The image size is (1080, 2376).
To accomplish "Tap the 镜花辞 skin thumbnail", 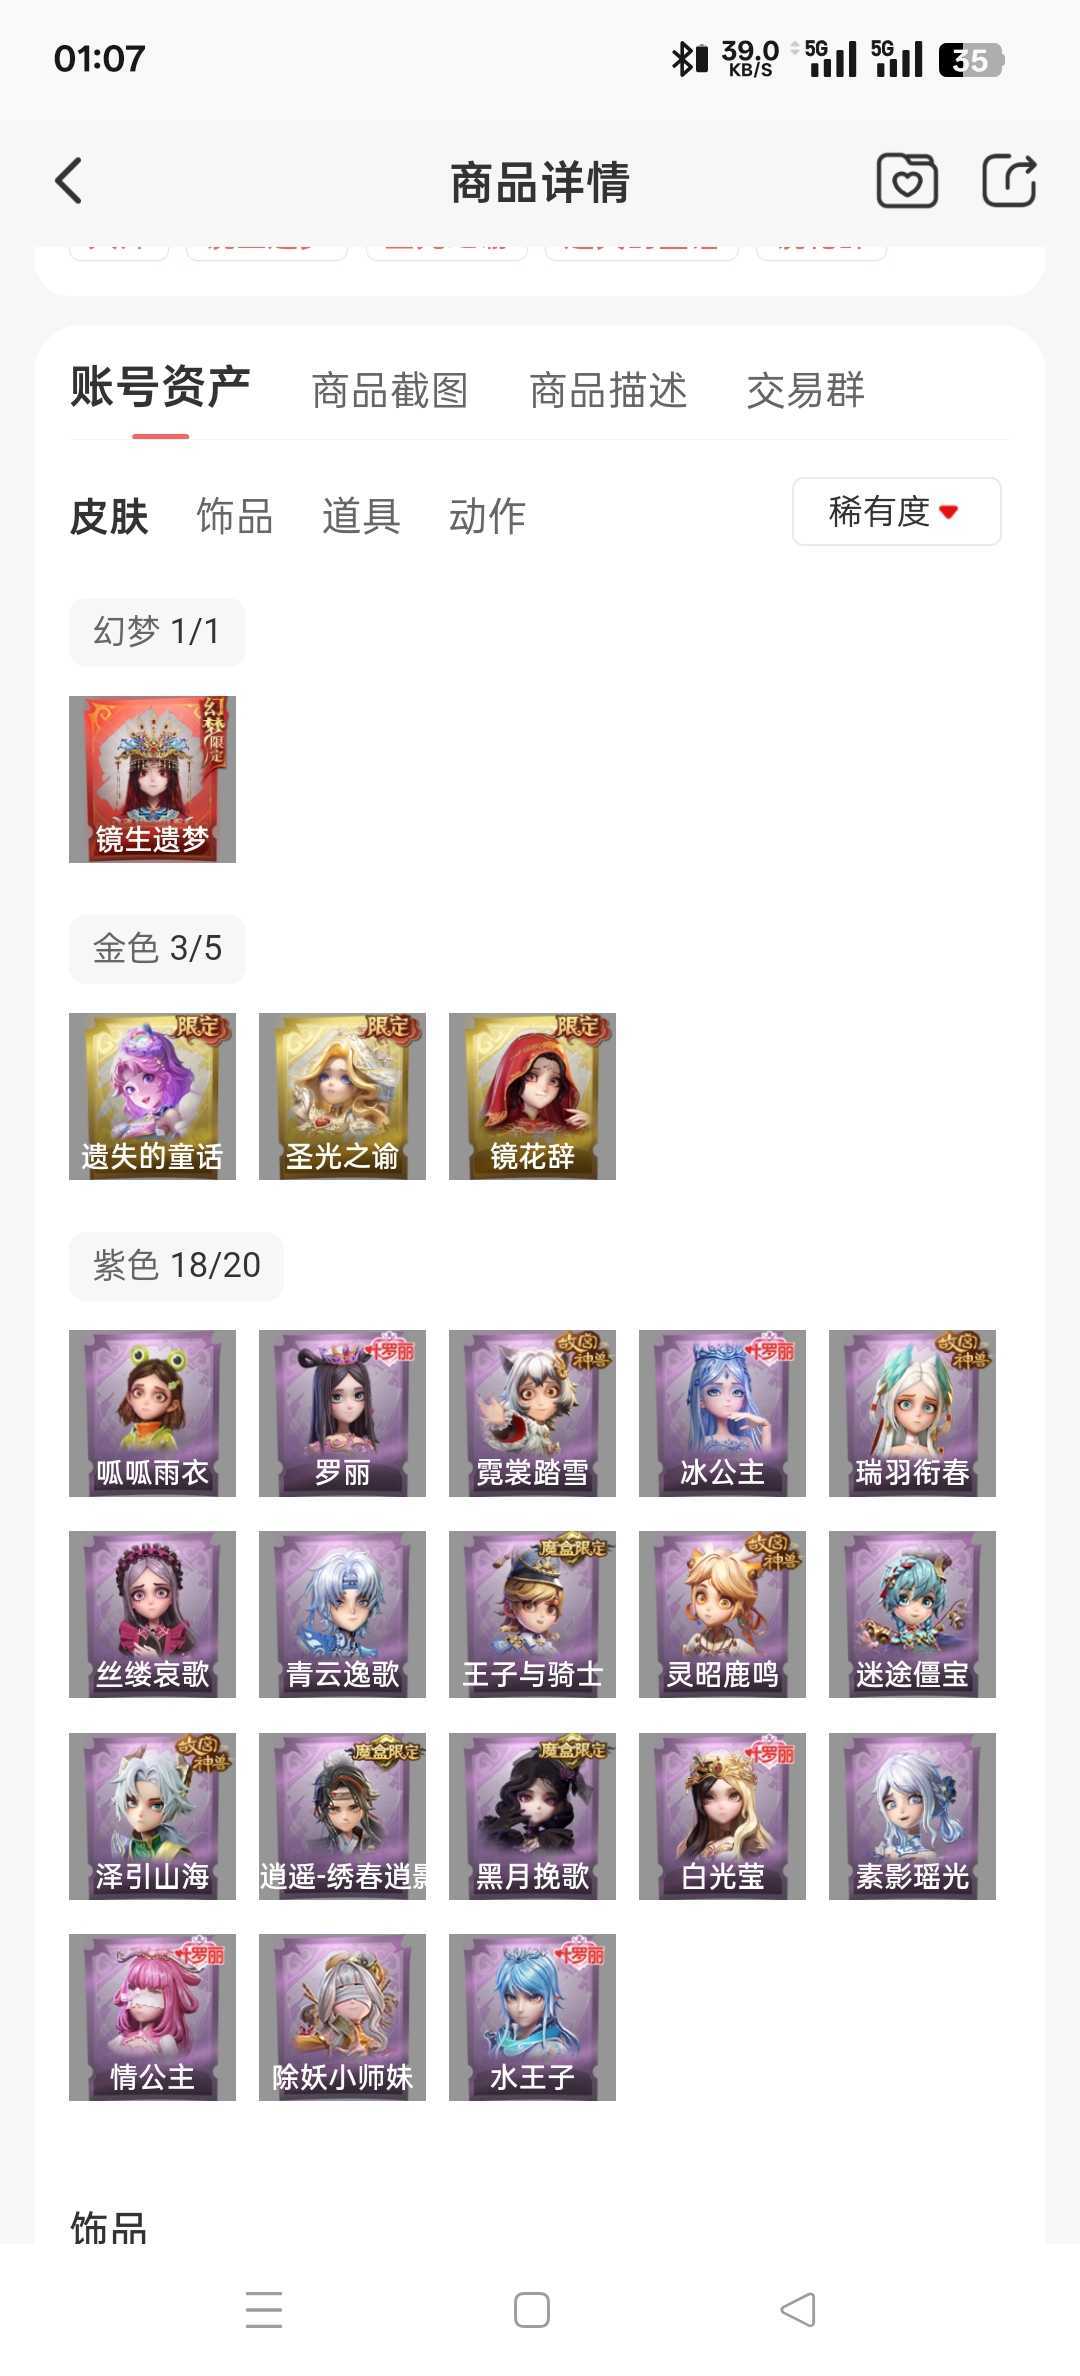I will click(x=532, y=1096).
